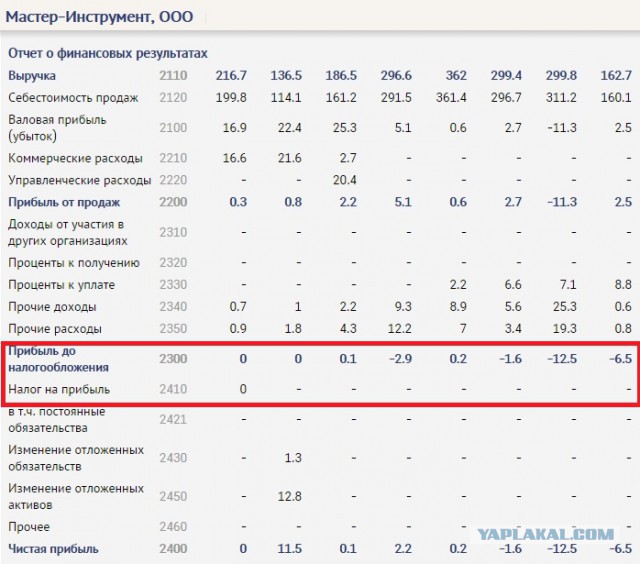Click в т.ч. постоянные обязательства label
640x564 pixels.
point(57,420)
